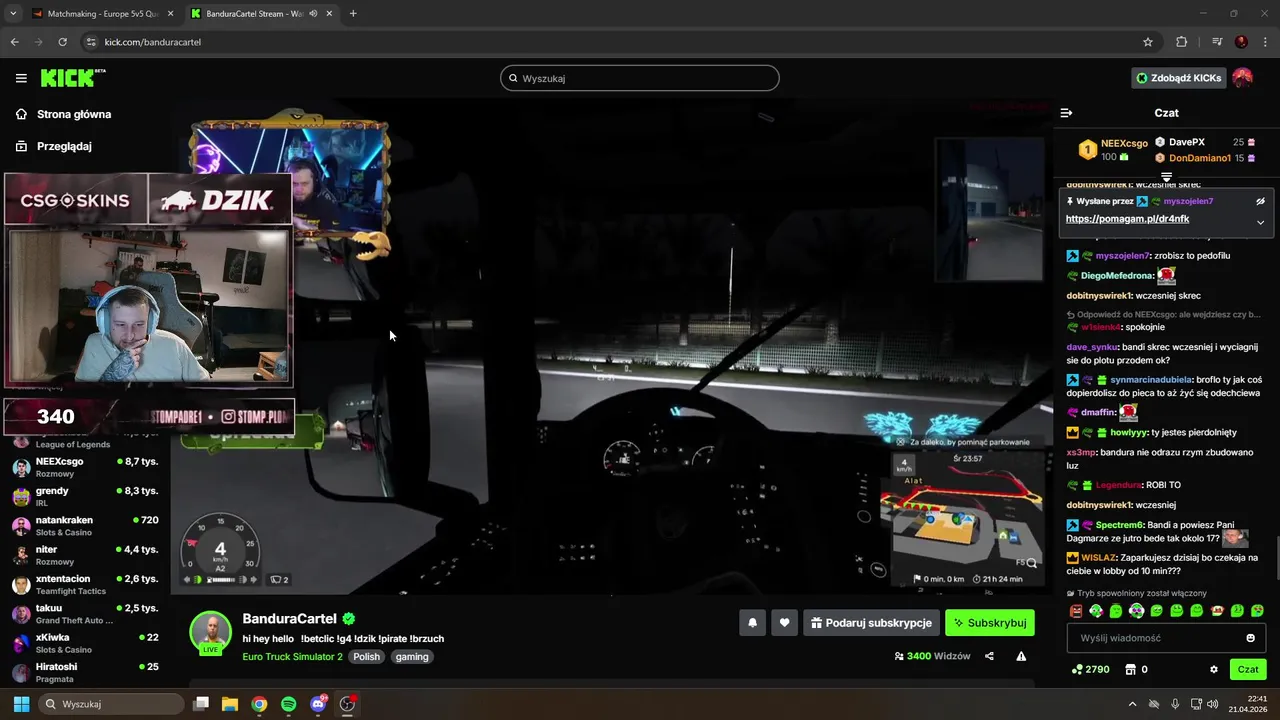Screen dimensions: 1280x720
Task: Show hidden system tray icons chevron
Action: pyautogui.click(x=1132, y=704)
